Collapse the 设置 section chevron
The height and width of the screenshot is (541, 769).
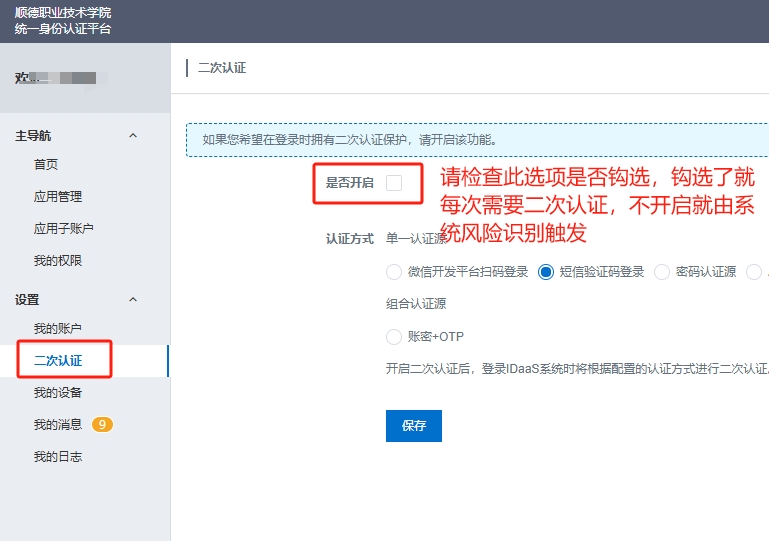pyautogui.click(x=133, y=299)
